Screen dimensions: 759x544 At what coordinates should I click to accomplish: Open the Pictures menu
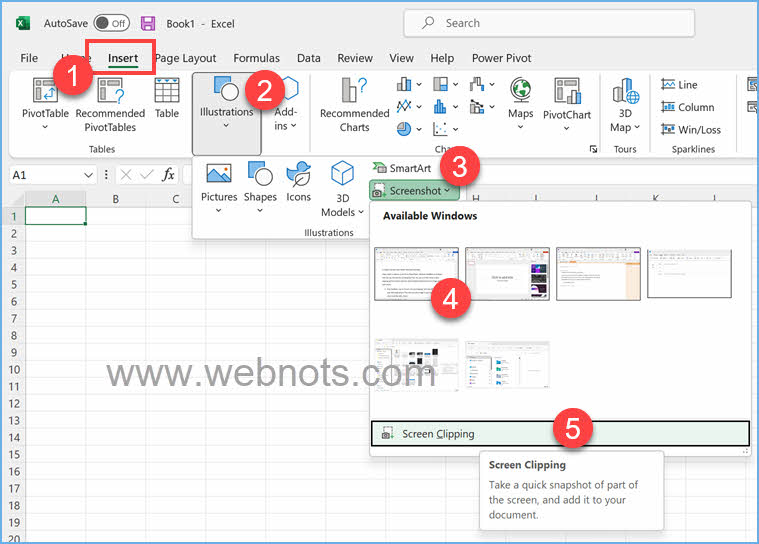click(219, 188)
